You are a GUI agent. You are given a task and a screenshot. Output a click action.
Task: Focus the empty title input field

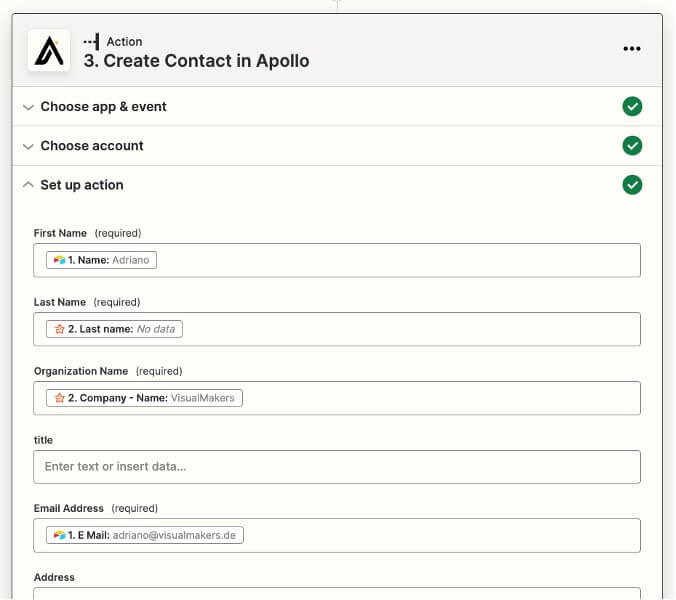337,467
